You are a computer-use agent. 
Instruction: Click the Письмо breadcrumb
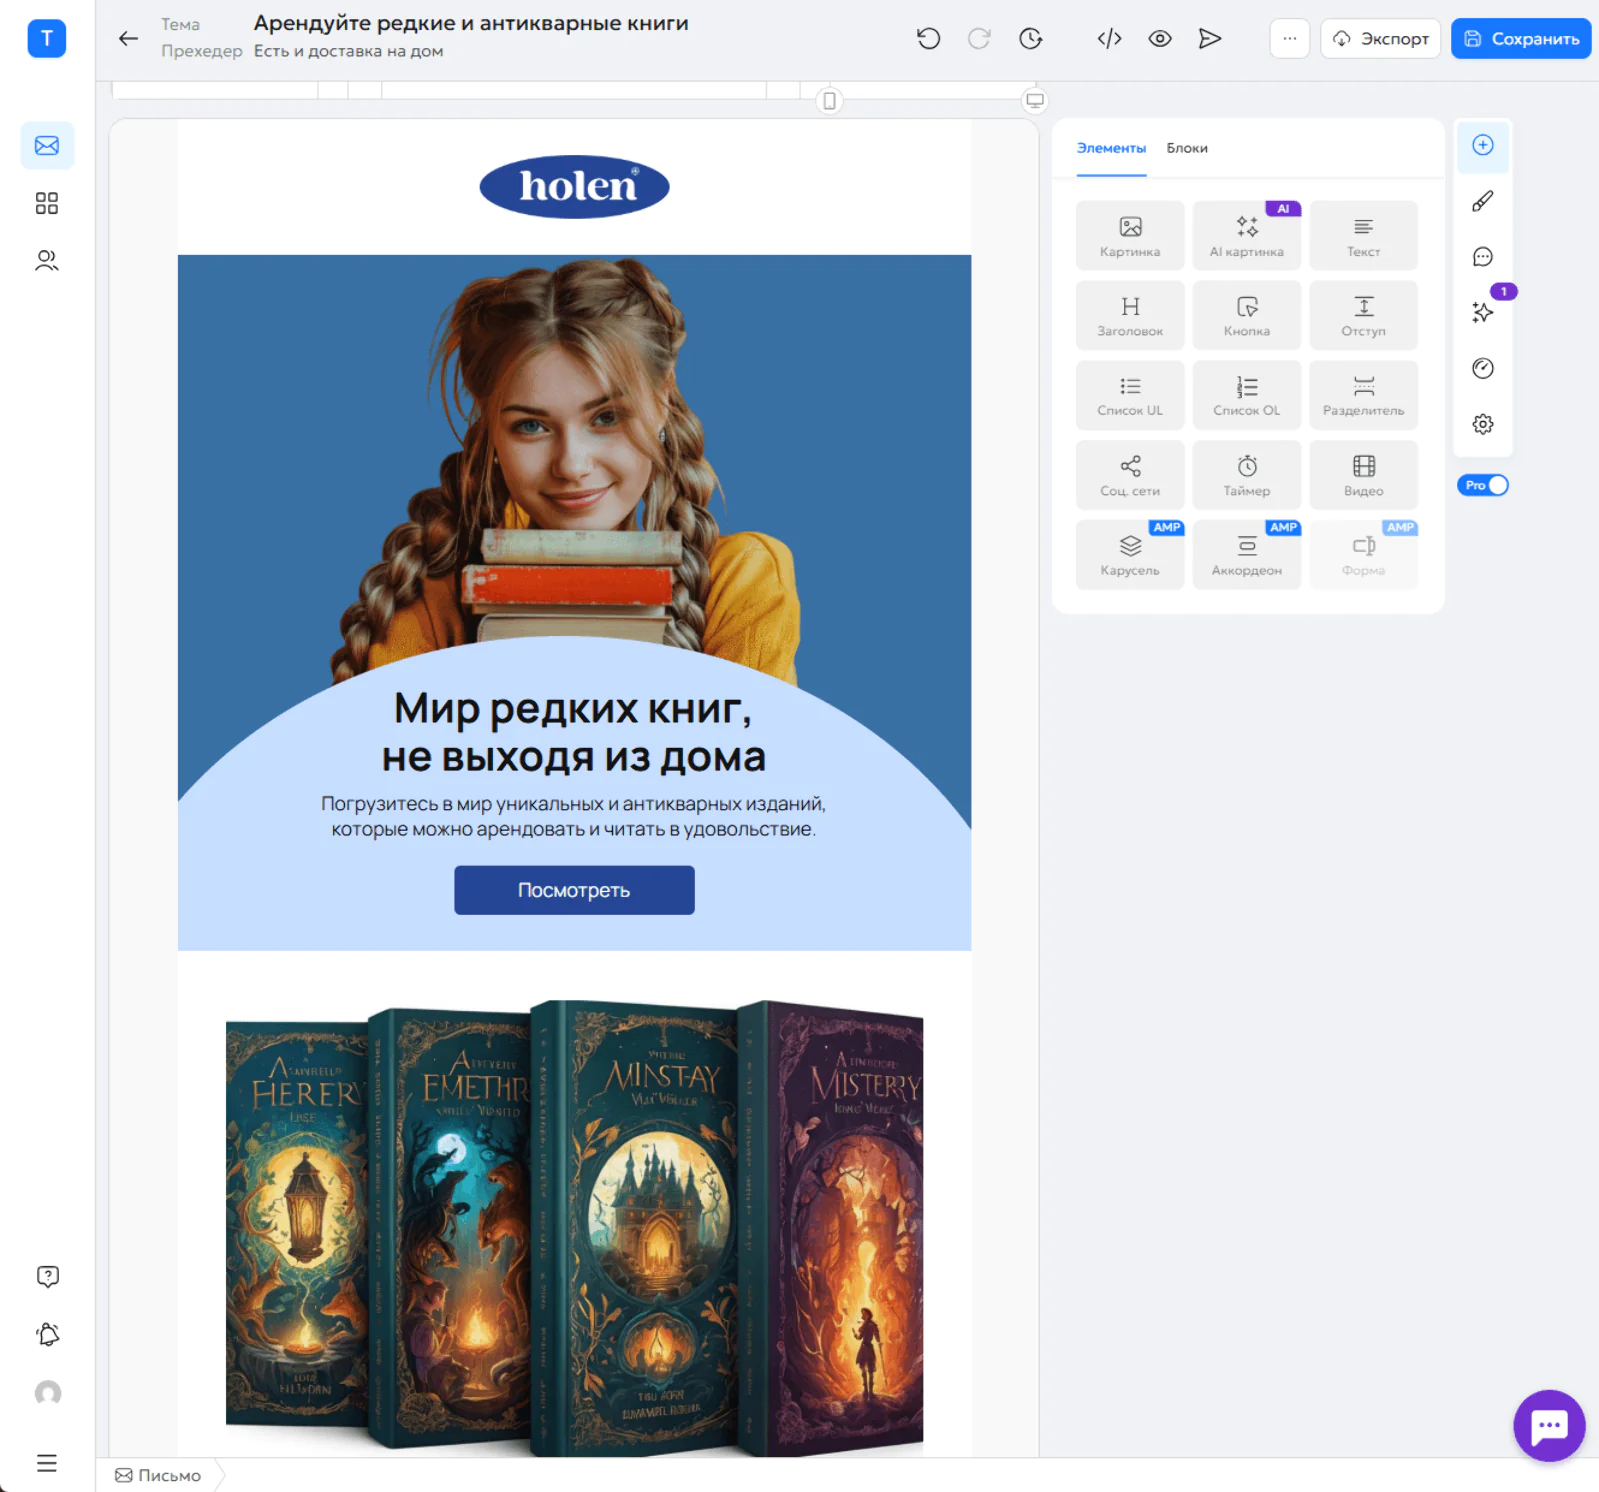(x=158, y=1476)
